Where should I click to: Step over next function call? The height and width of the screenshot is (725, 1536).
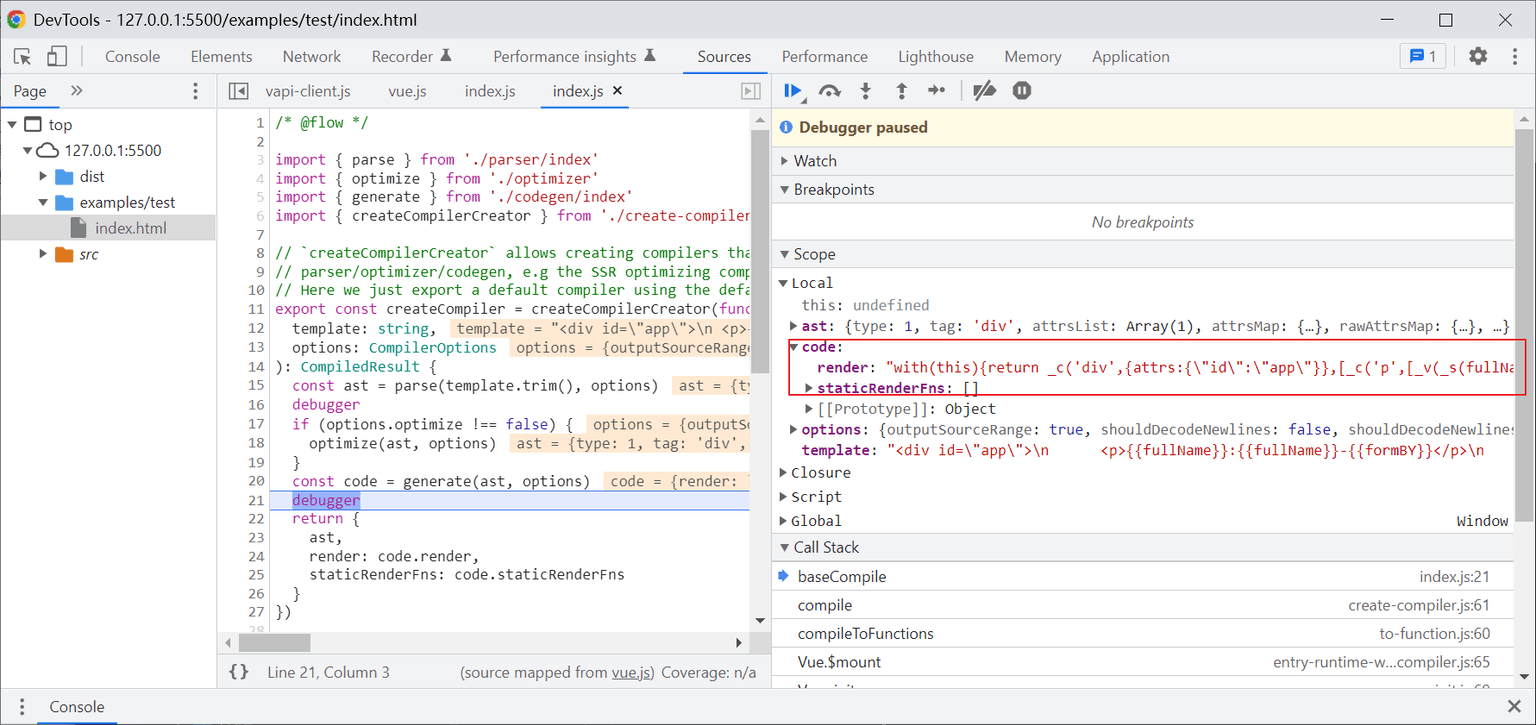[829, 91]
